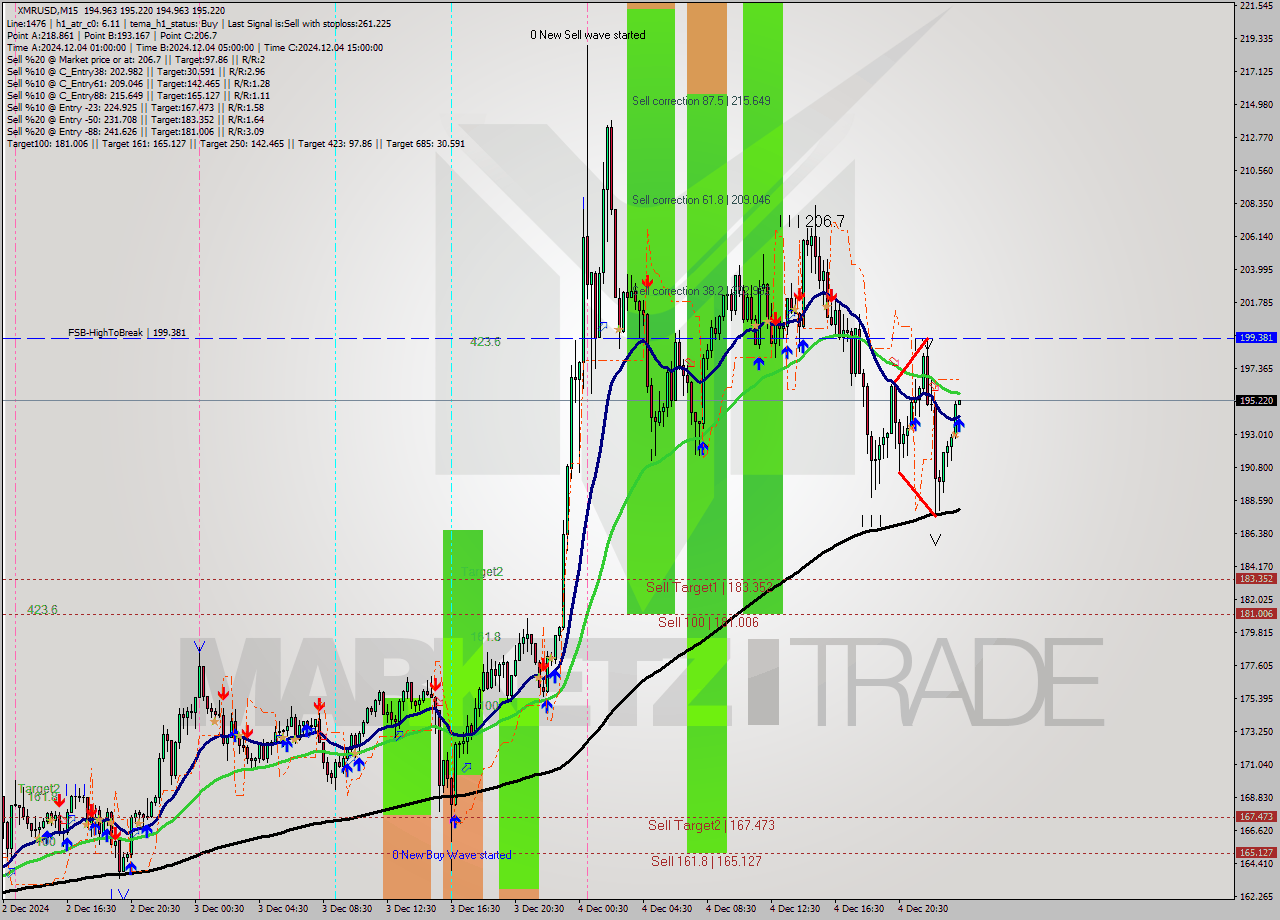This screenshot has width=1280, height=920.
Task: Select the blue 199.381 price tag on axis
Action: point(1256,338)
